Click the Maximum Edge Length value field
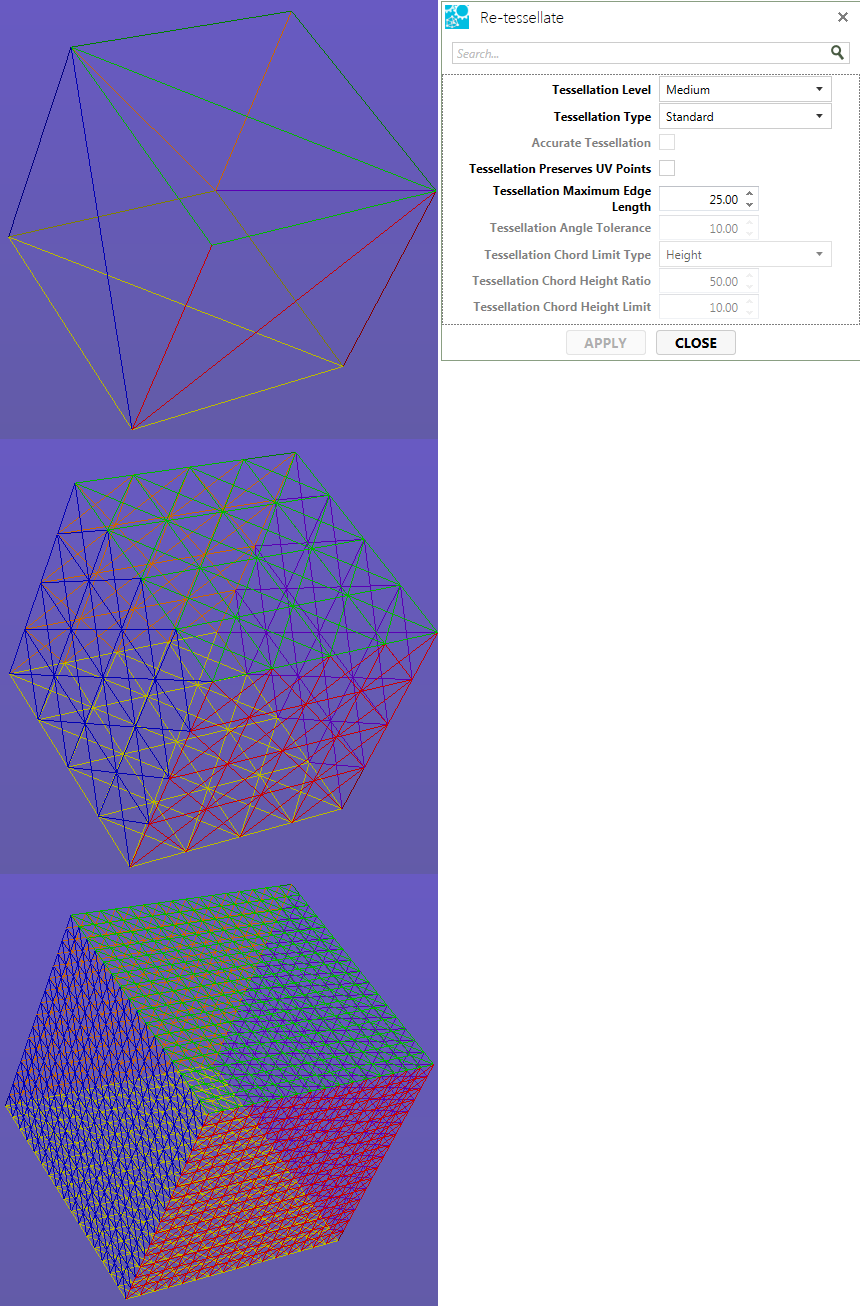 702,200
